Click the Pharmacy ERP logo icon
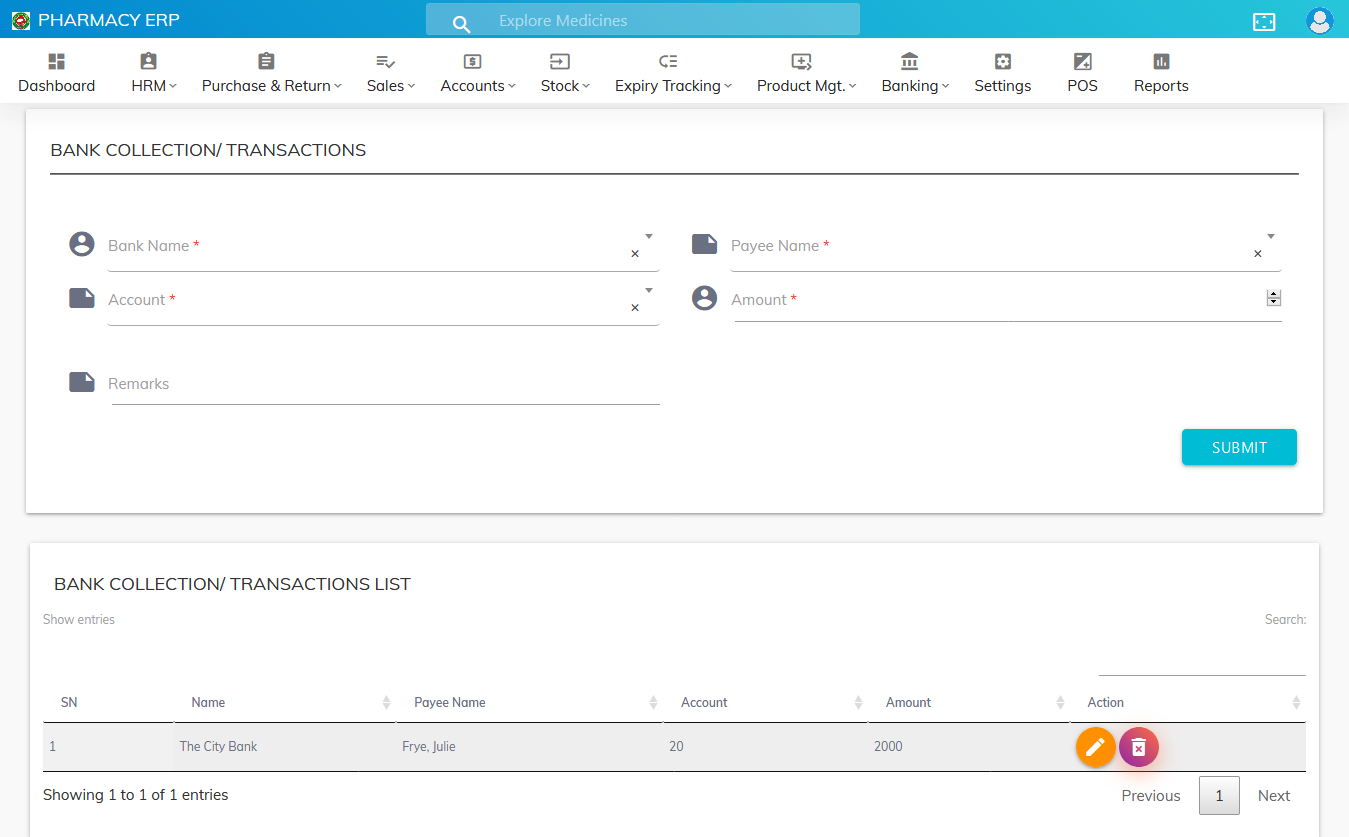1349x837 pixels. [21, 21]
